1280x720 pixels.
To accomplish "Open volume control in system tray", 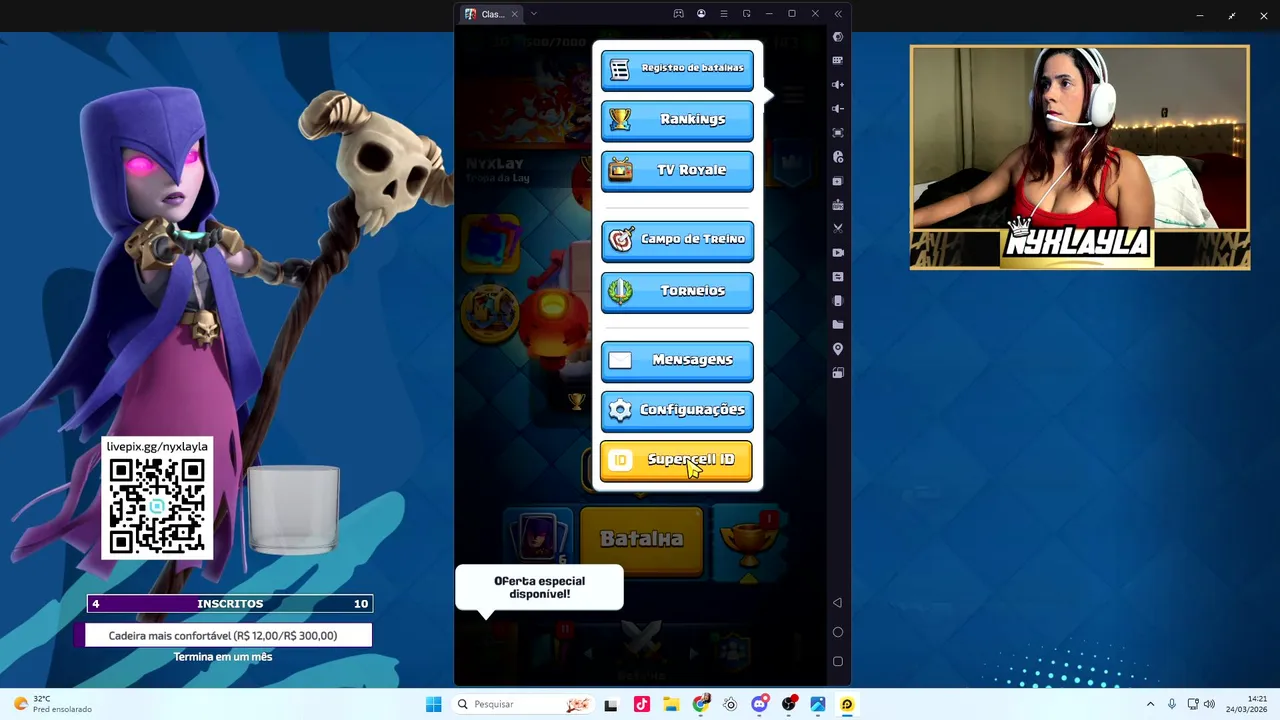I will point(1209,704).
